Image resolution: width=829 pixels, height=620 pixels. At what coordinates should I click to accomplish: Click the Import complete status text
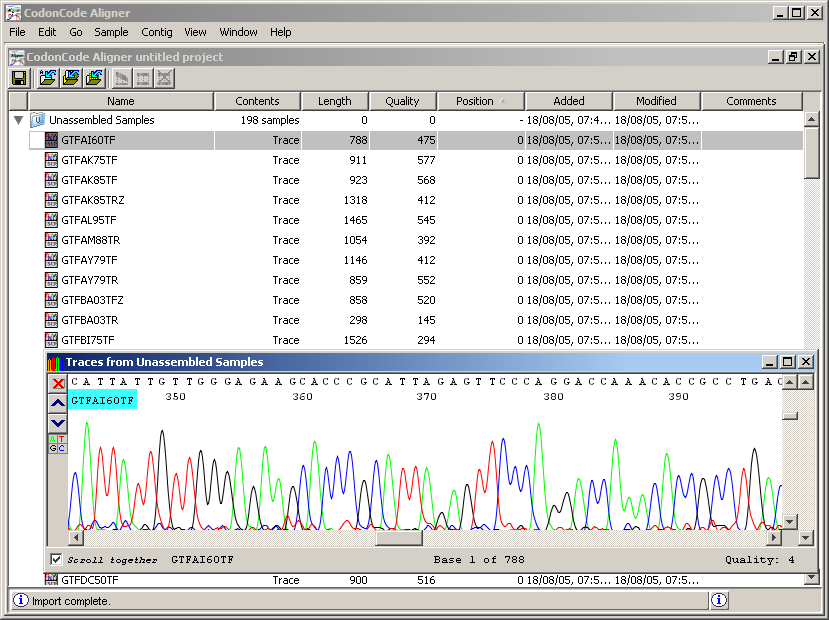coord(71,601)
